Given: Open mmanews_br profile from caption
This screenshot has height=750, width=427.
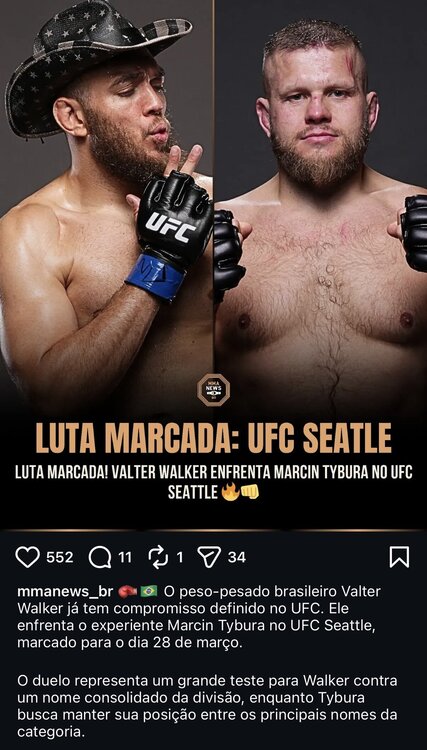Looking at the screenshot, I should [x=65, y=592].
